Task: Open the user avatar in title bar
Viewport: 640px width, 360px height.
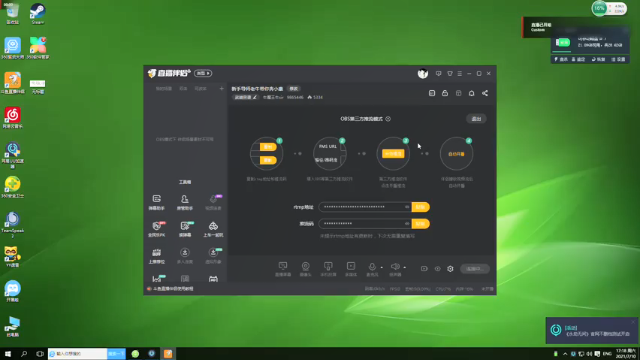Action: (x=423, y=73)
